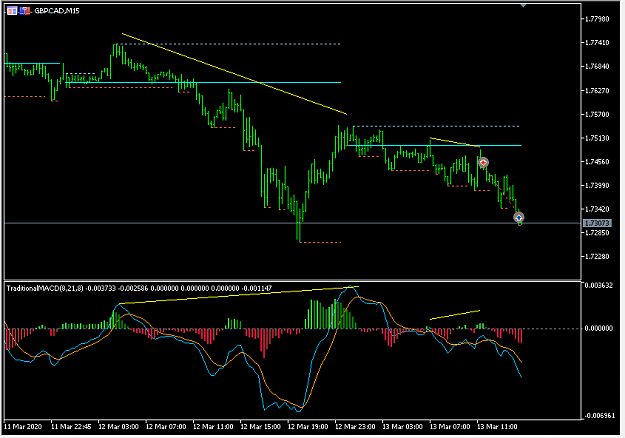Click the 13 Mar 11:00 time label

click(x=497, y=426)
